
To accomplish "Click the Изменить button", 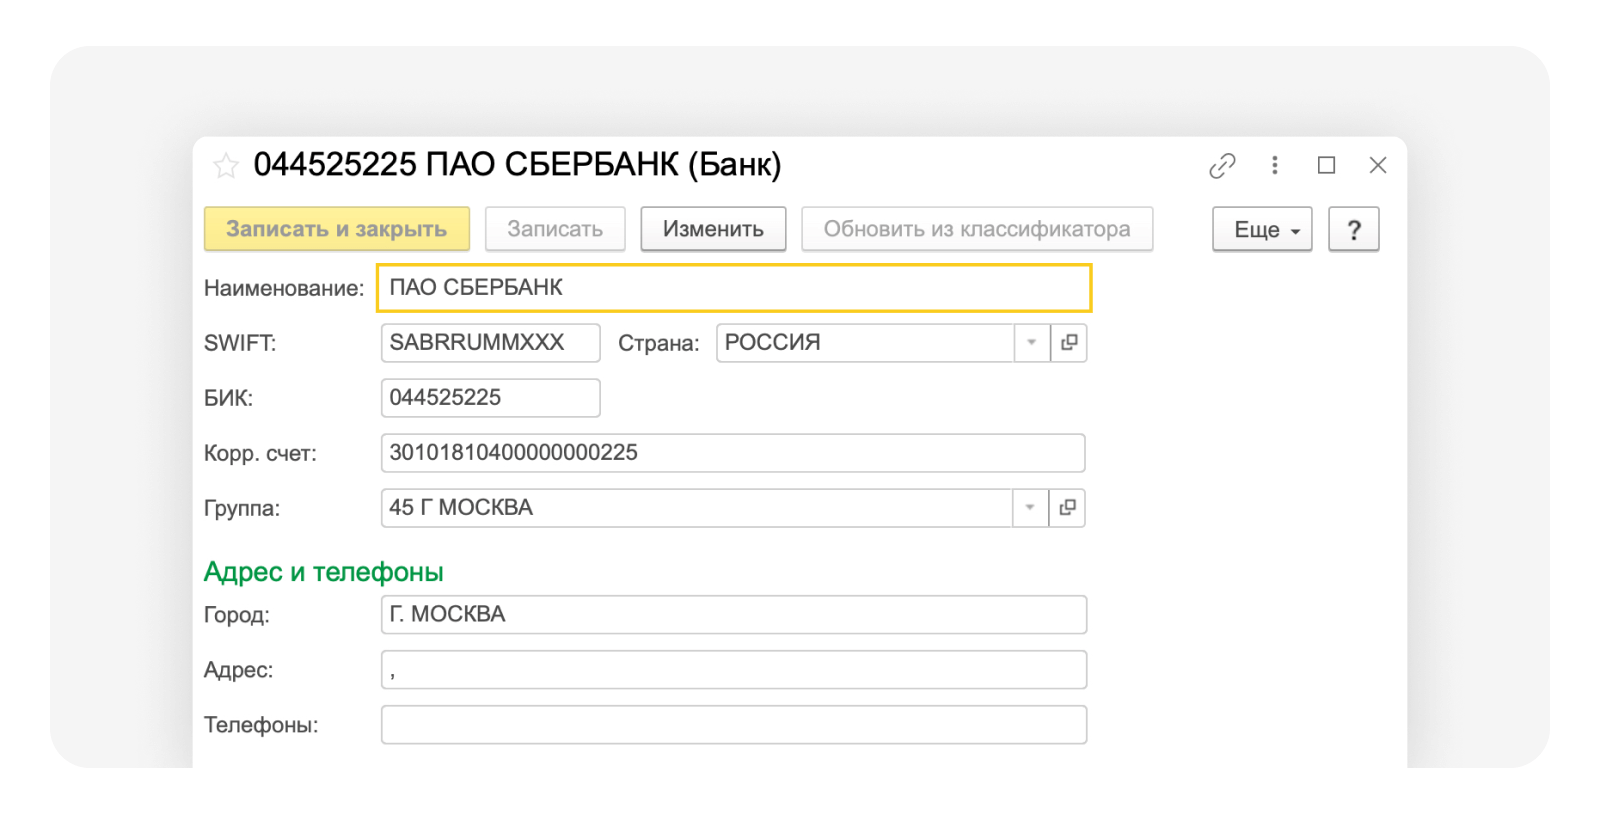I will point(713,229).
